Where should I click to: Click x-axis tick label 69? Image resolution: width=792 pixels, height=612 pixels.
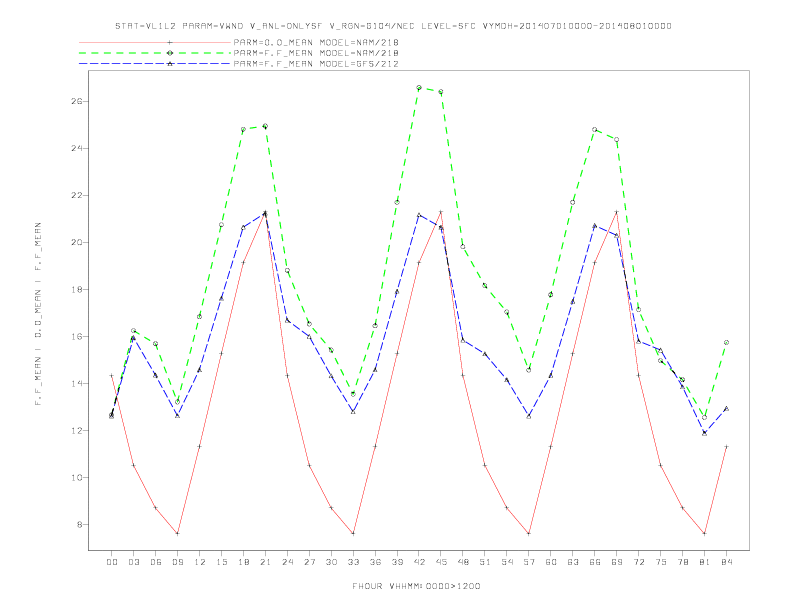pos(617,562)
